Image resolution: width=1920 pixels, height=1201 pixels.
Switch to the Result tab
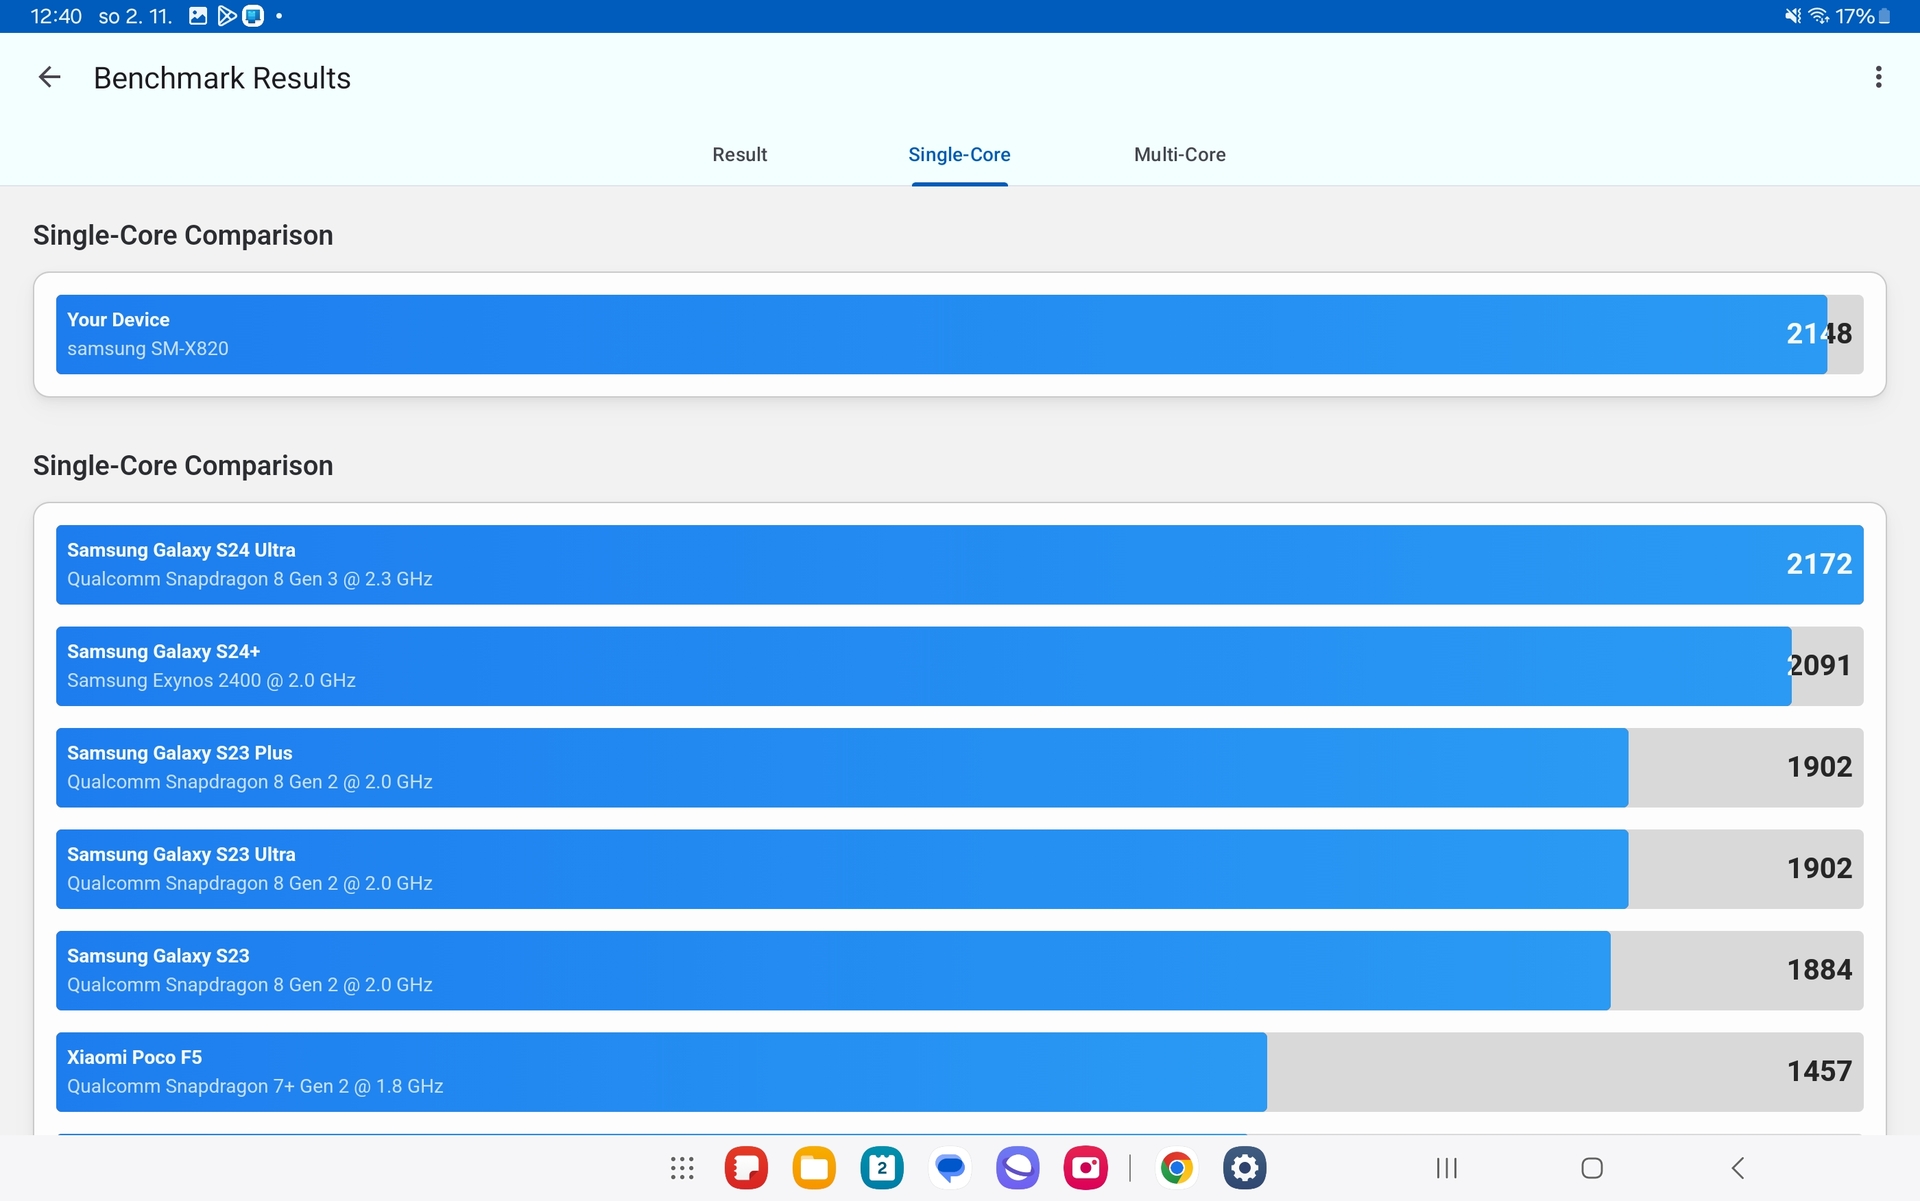coord(739,155)
